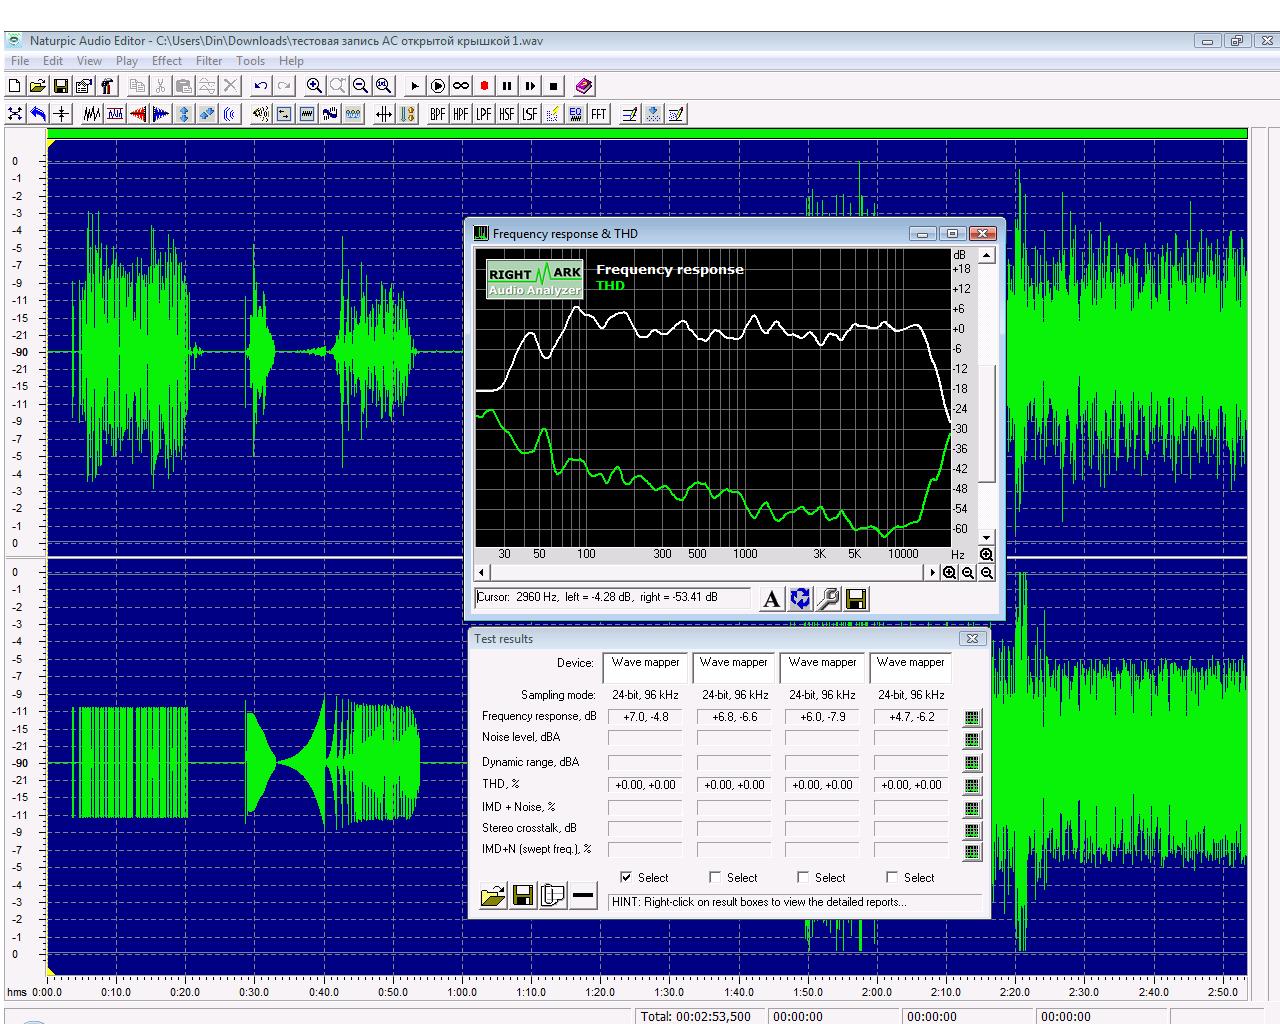Click the +7.0, -4.8 frequency response result box
Viewport: 1280px width, 1024px height.
pos(646,717)
